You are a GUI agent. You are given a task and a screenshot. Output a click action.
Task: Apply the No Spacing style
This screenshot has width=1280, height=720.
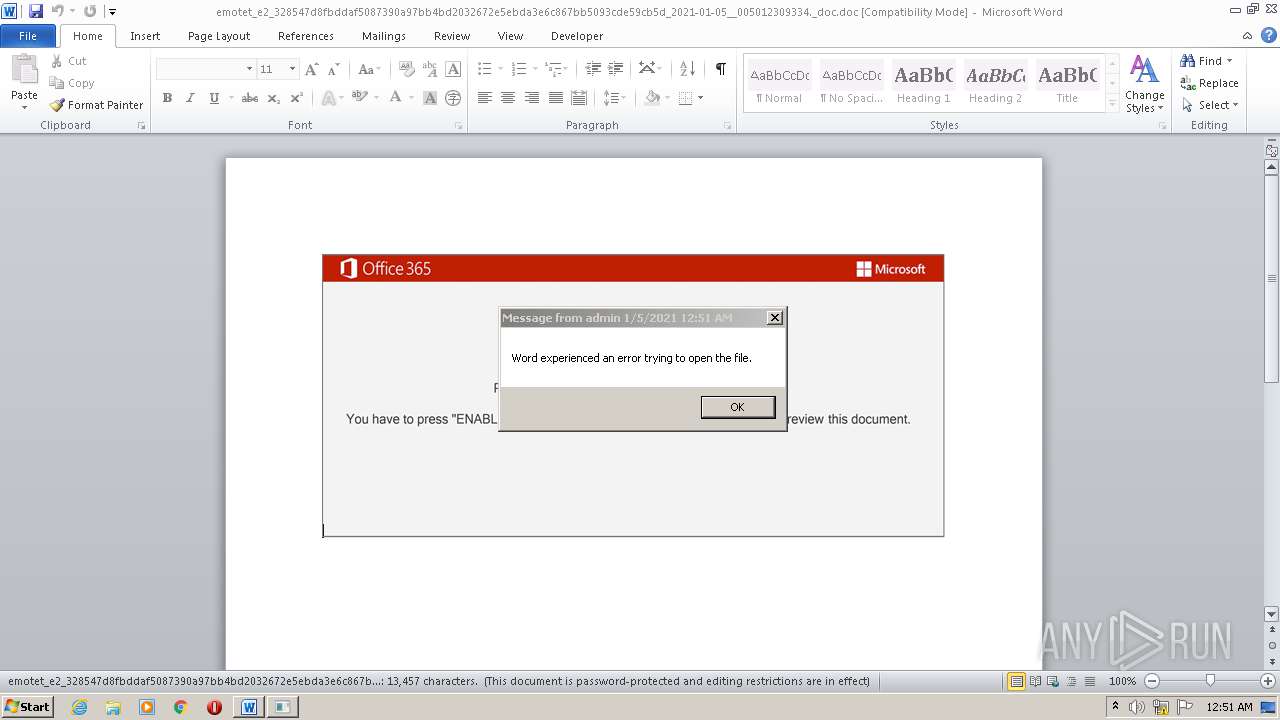pos(851,85)
